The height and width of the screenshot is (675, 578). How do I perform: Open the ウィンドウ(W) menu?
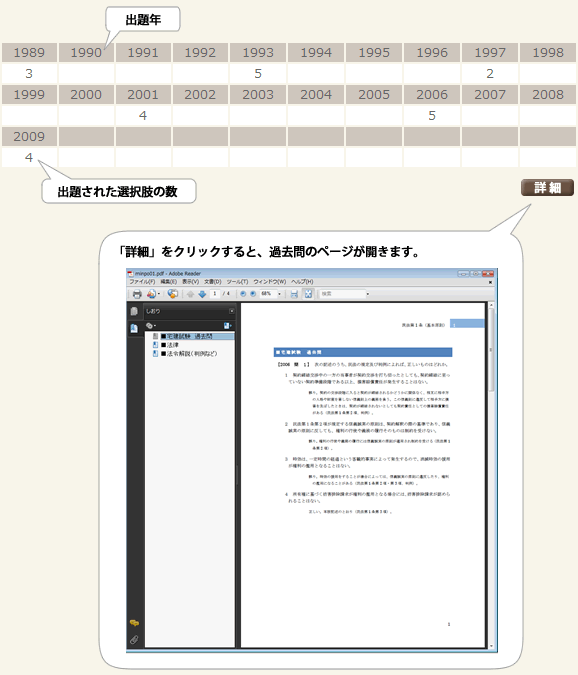click(x=270, y=282)
